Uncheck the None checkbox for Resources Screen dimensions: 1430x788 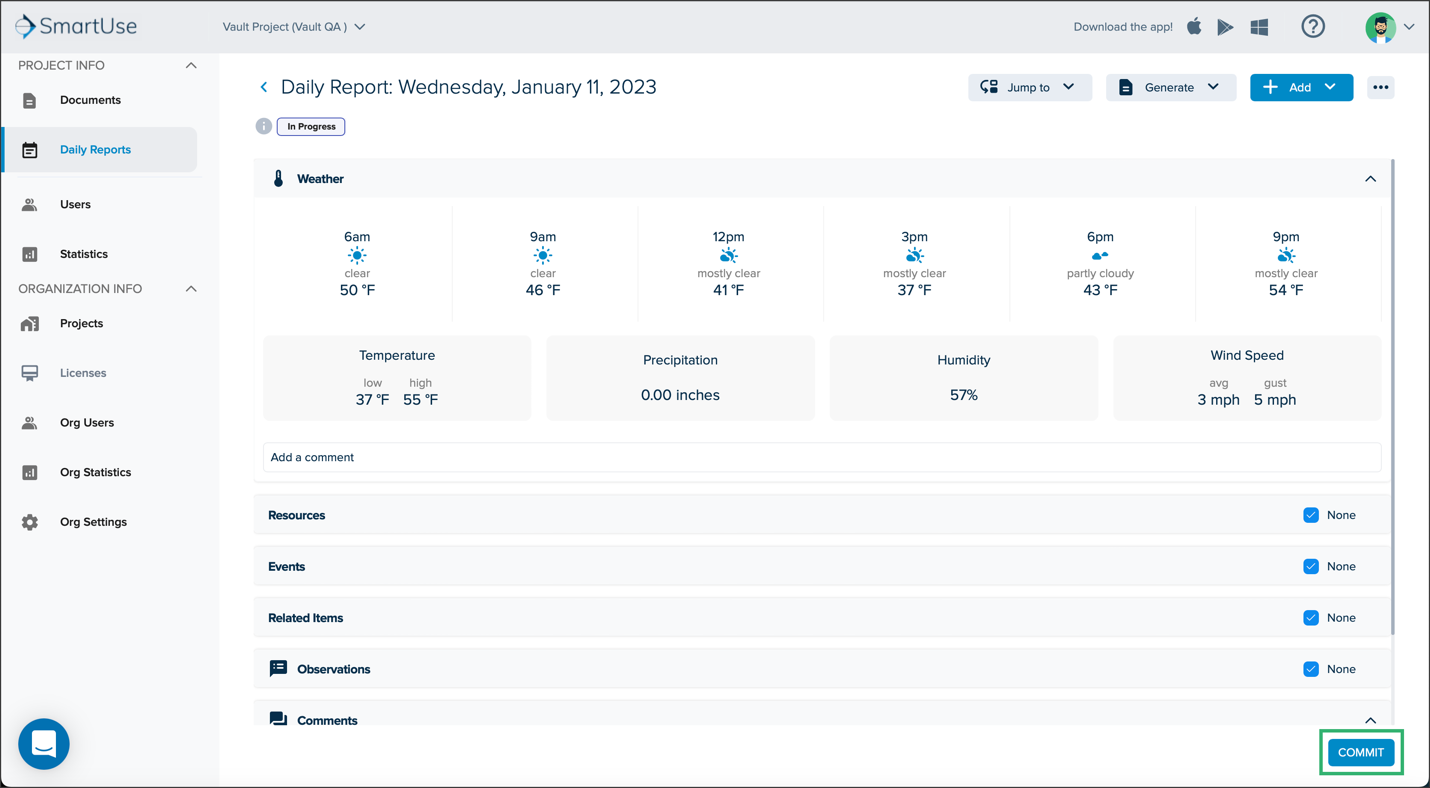1311,515
